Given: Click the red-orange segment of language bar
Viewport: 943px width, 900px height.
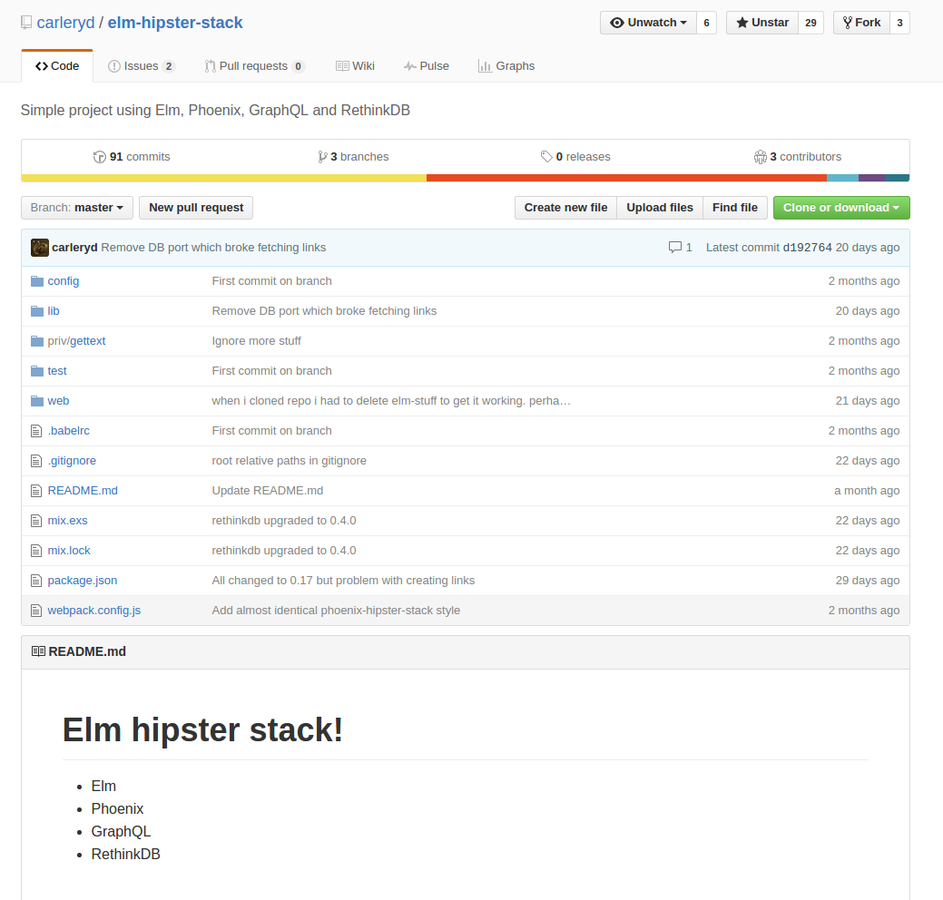Looking at the screenshot, I should tap(627, 178).
